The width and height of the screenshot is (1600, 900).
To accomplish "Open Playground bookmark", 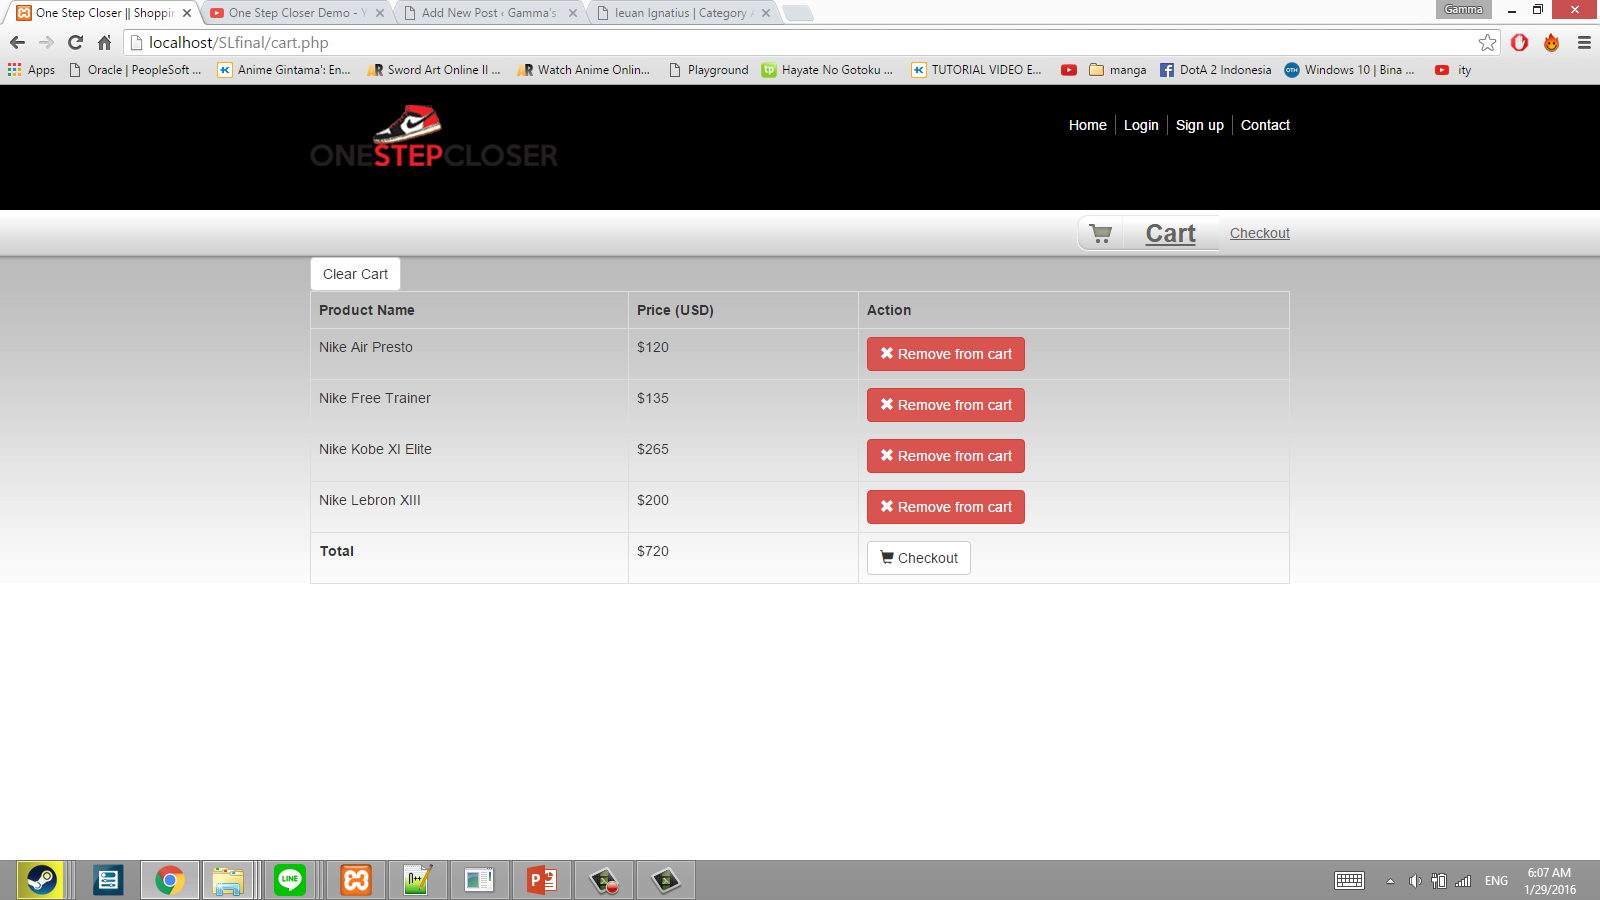I will tap(709, 70).
